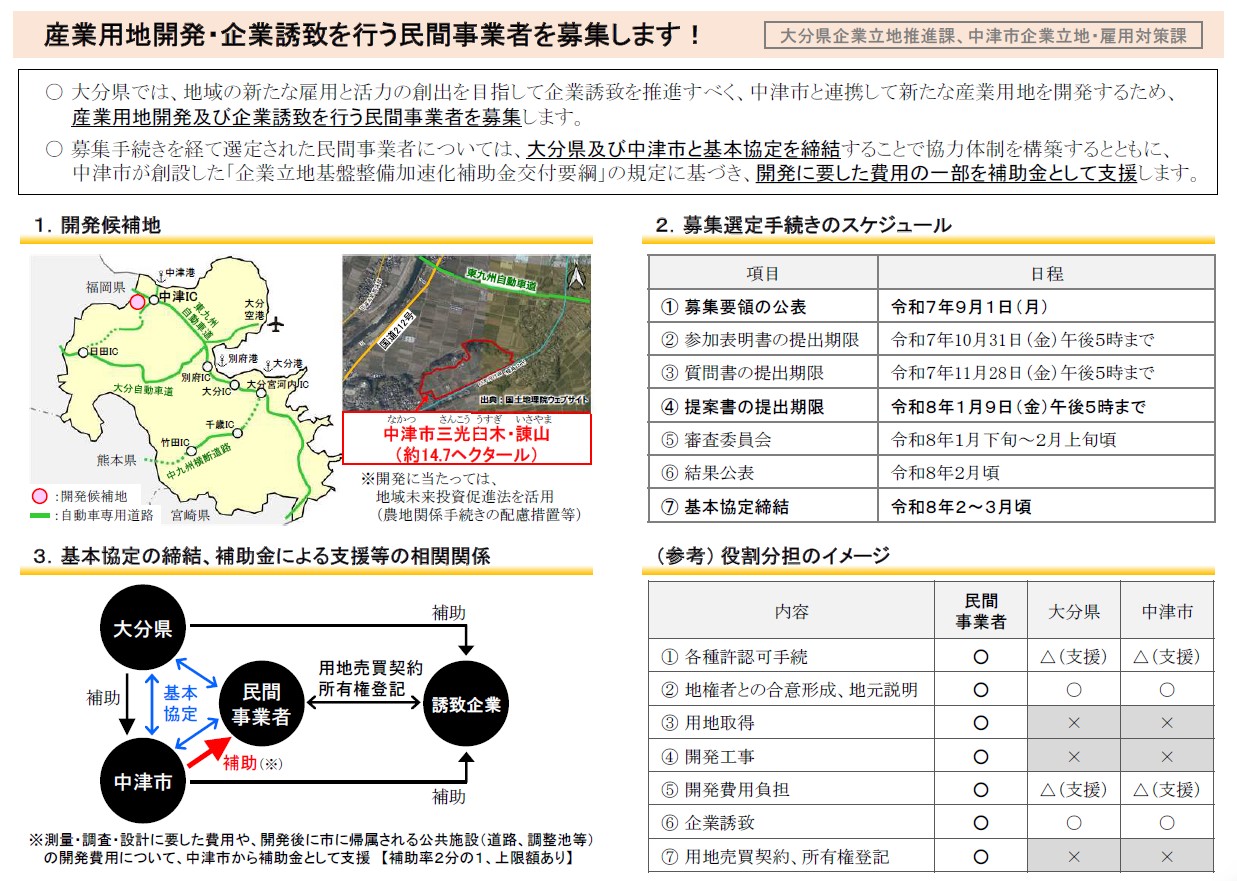Select the 大分県 black circle node
Image resolution: width=1237 pixels, height=881 pixels.
point(143,628)
